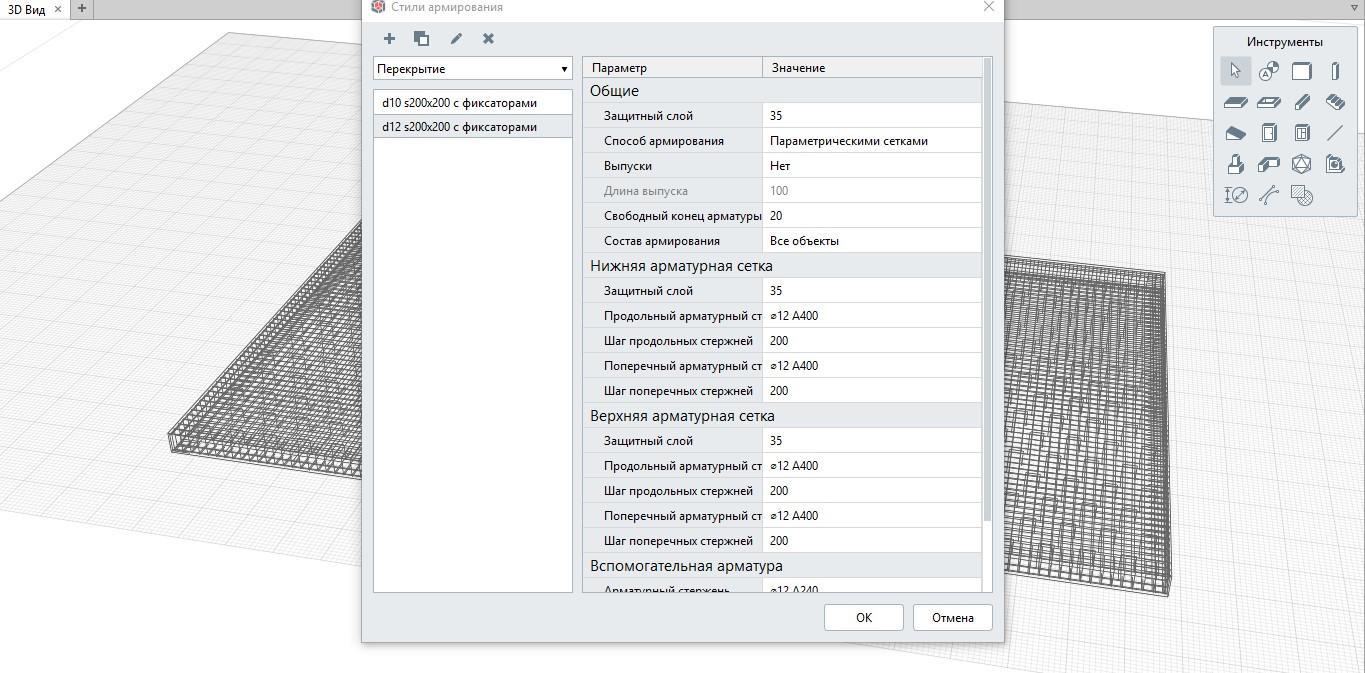Change lower mesh transverse rebar ⌀12 A400

point(872,366)
